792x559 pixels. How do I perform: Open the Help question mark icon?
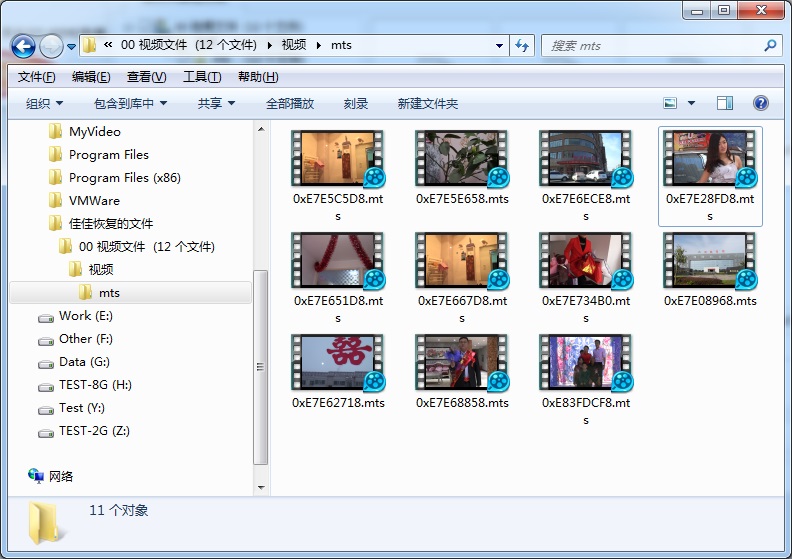click(x=760, y=103)
